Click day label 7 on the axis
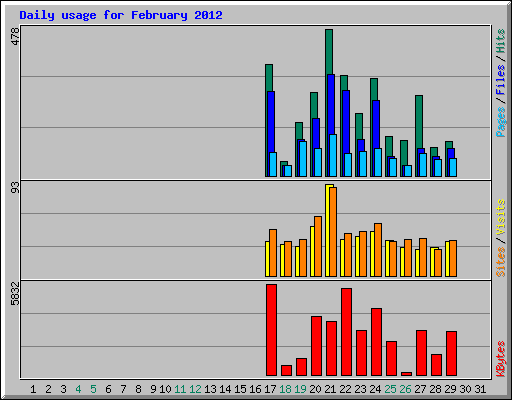The image size is (512, 400). pos(123,389)
